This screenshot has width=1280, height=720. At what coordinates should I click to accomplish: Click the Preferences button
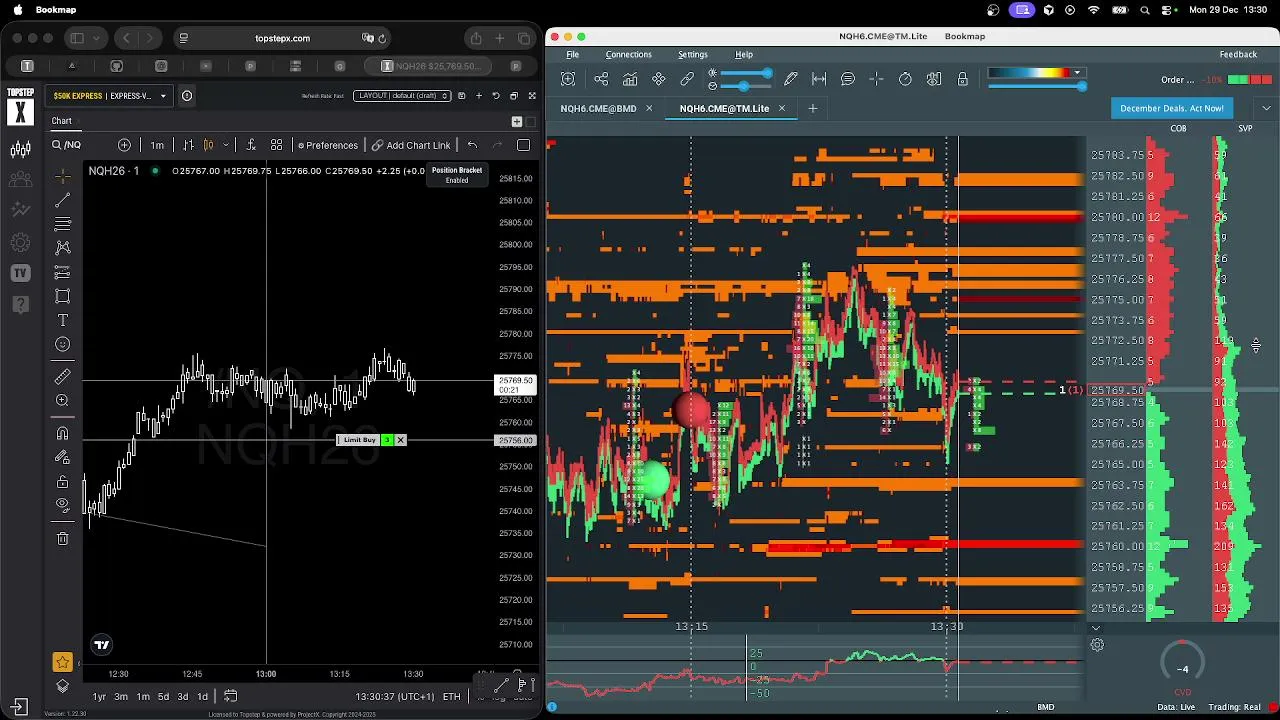point(327,145)
